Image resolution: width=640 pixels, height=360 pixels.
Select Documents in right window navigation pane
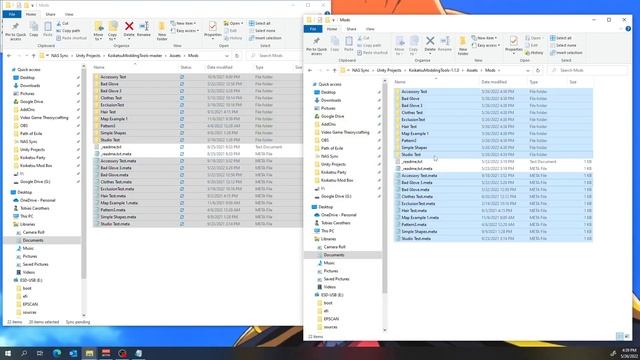333,255
